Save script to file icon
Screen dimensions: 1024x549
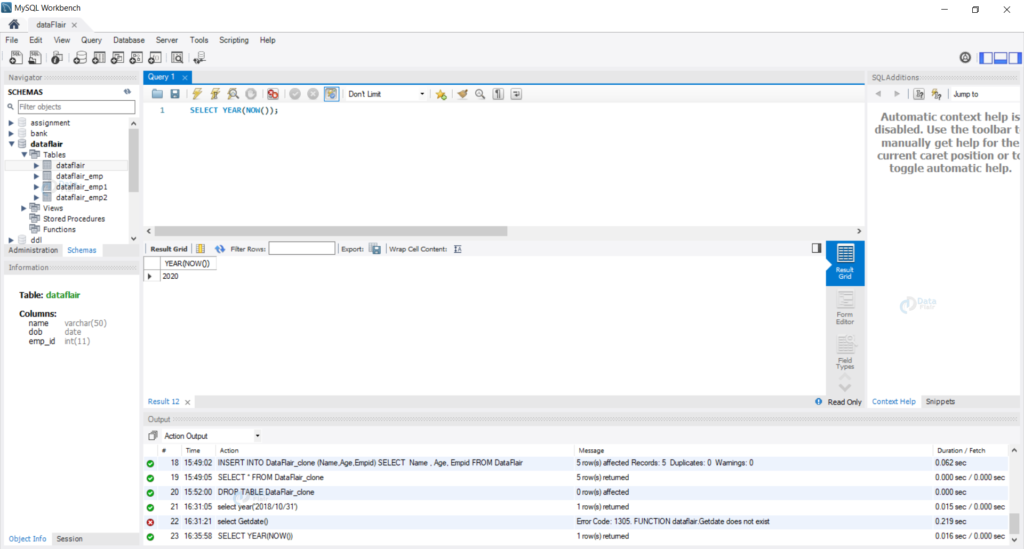click(175, 94)
